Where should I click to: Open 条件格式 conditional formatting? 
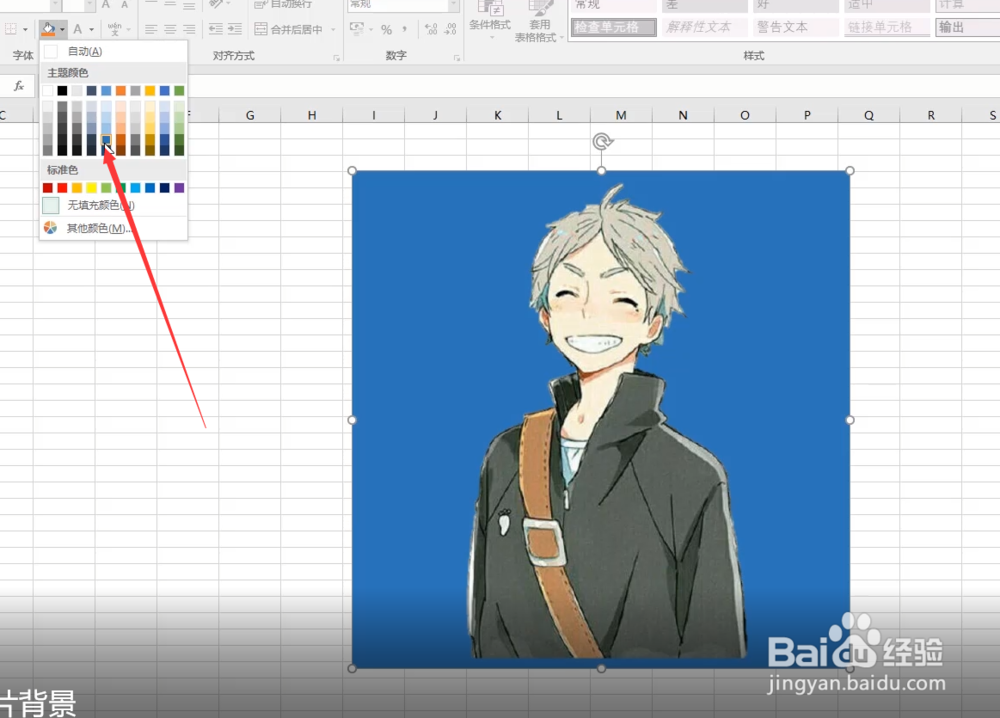coord(490,18)
